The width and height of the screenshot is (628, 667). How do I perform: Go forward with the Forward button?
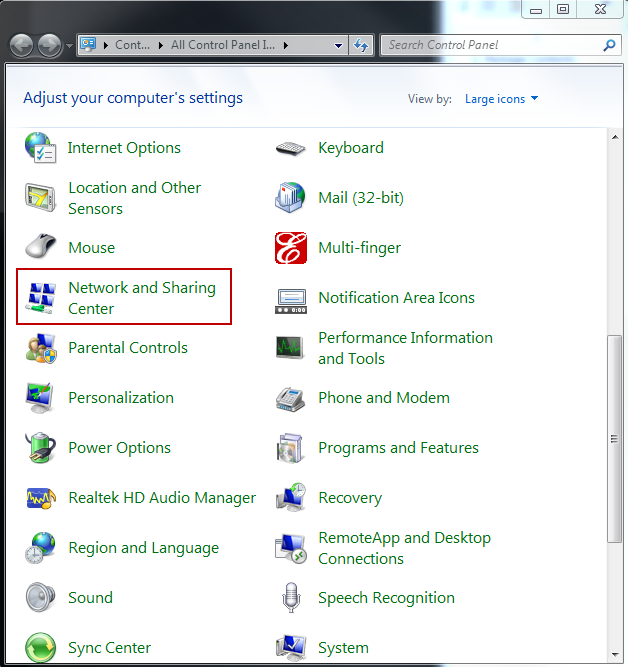pyautogui.click(x=50, y=46)
